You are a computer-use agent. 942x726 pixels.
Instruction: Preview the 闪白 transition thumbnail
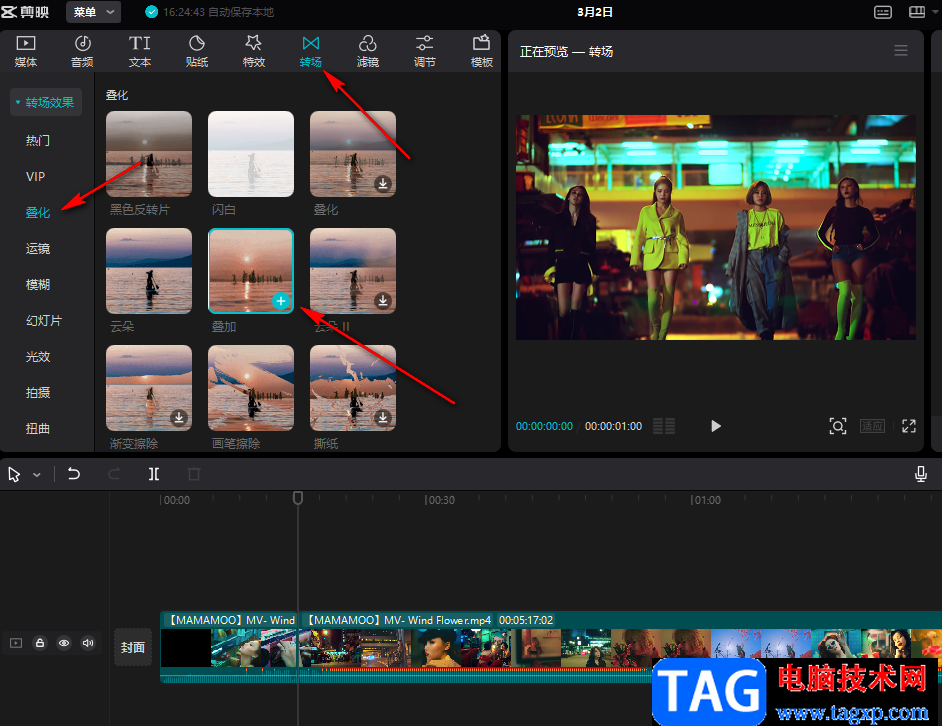click(x=251, y=154)
